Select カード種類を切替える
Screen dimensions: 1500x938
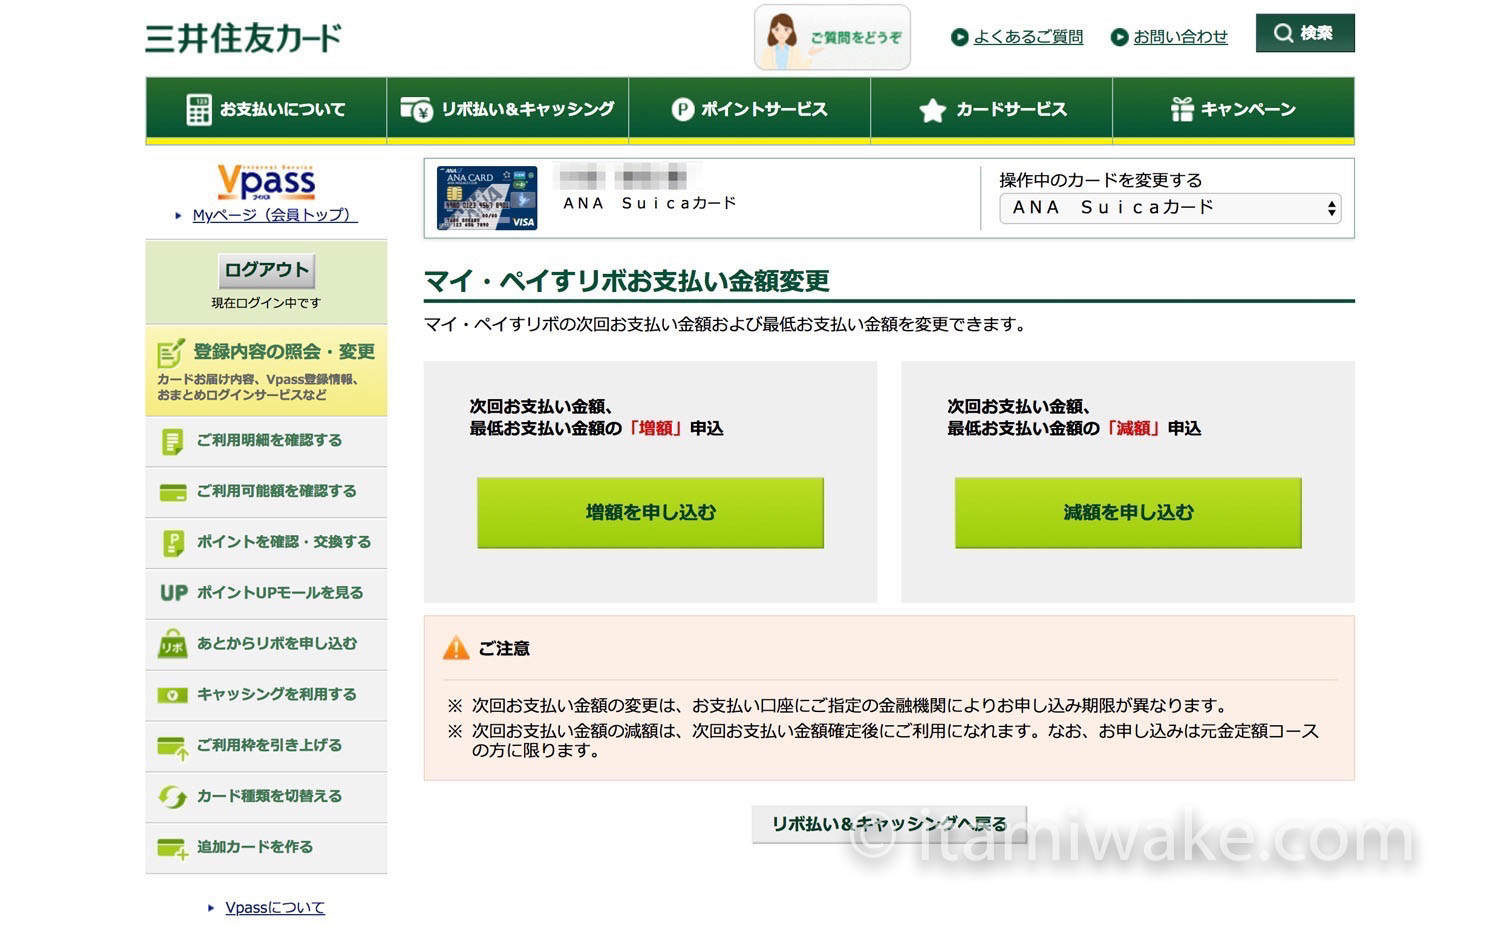click(266, 798)
